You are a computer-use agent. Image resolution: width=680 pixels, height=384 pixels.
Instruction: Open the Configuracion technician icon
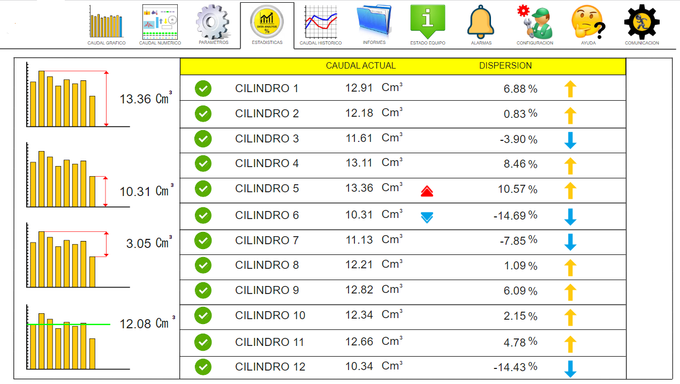coord(535,22)
